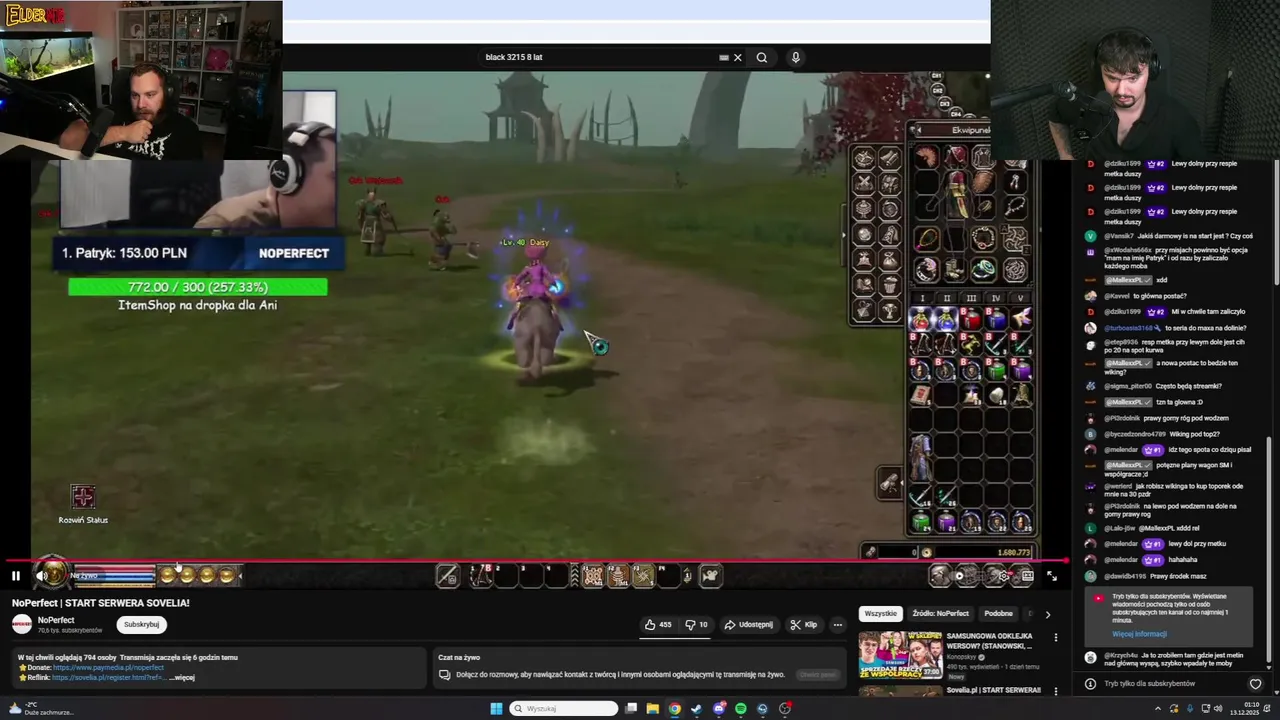Start voice search with the microphone icon
This screenshot has height=720, width=1280.
(x=796, y=57)
